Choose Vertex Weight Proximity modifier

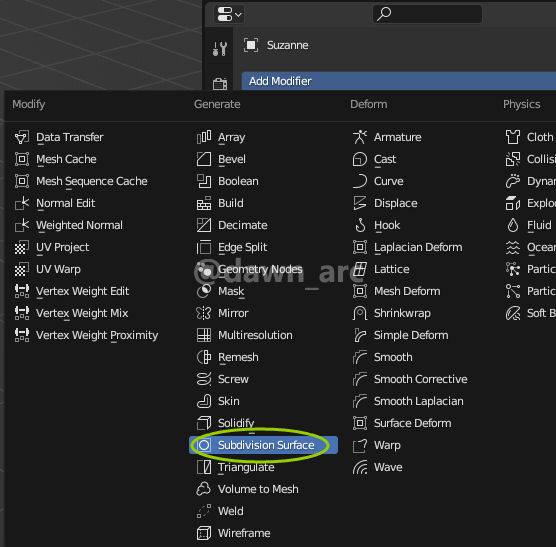tap(96, 335)
